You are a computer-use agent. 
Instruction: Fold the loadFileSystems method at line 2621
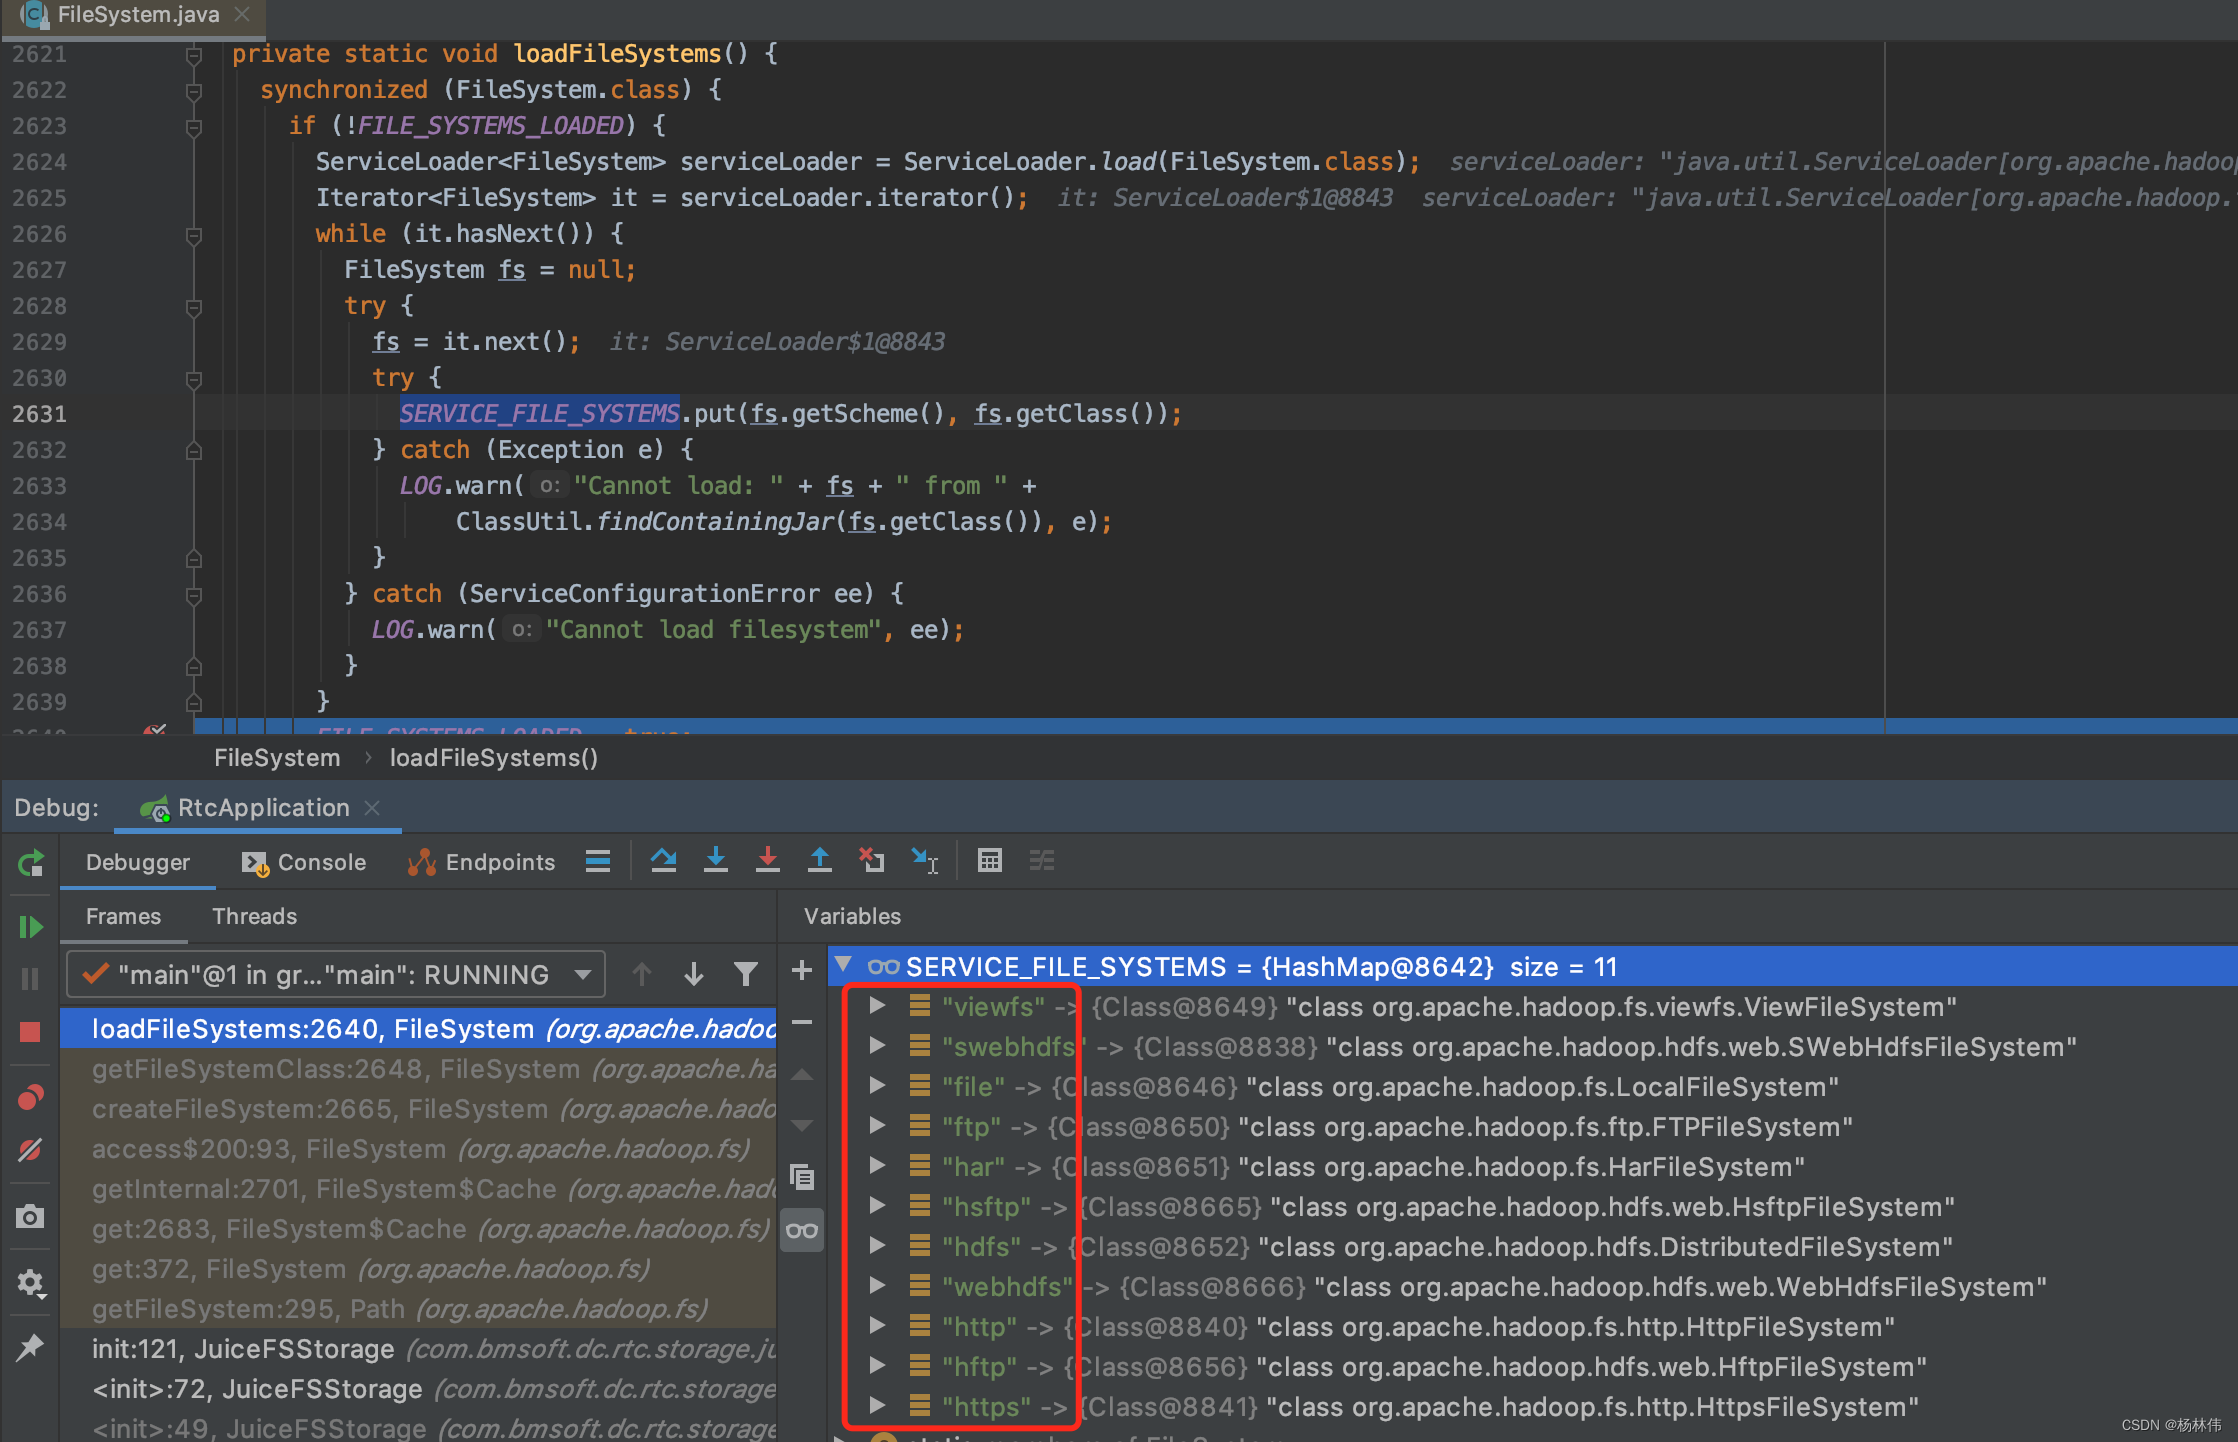click(194, 55)
